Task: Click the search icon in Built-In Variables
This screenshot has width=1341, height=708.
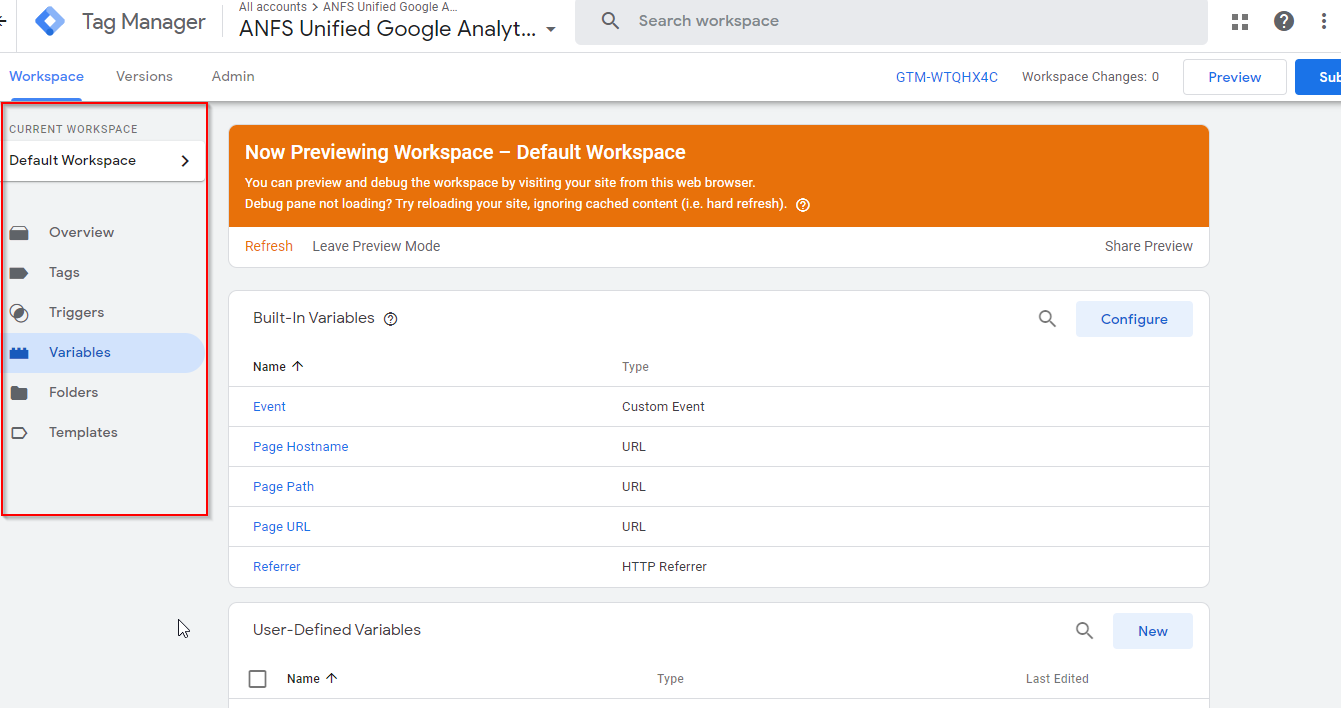Action: tap(1047, 318)
